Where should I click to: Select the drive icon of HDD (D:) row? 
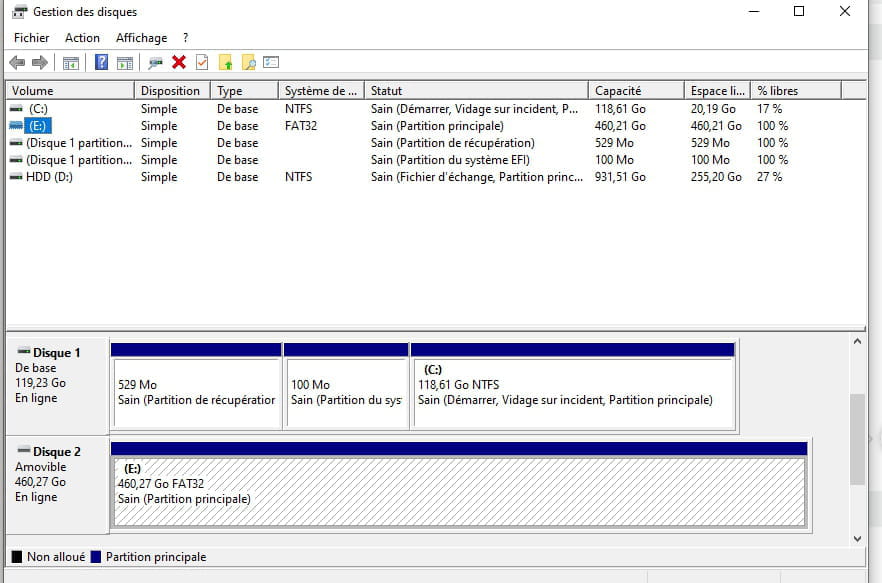click(16, 176)
